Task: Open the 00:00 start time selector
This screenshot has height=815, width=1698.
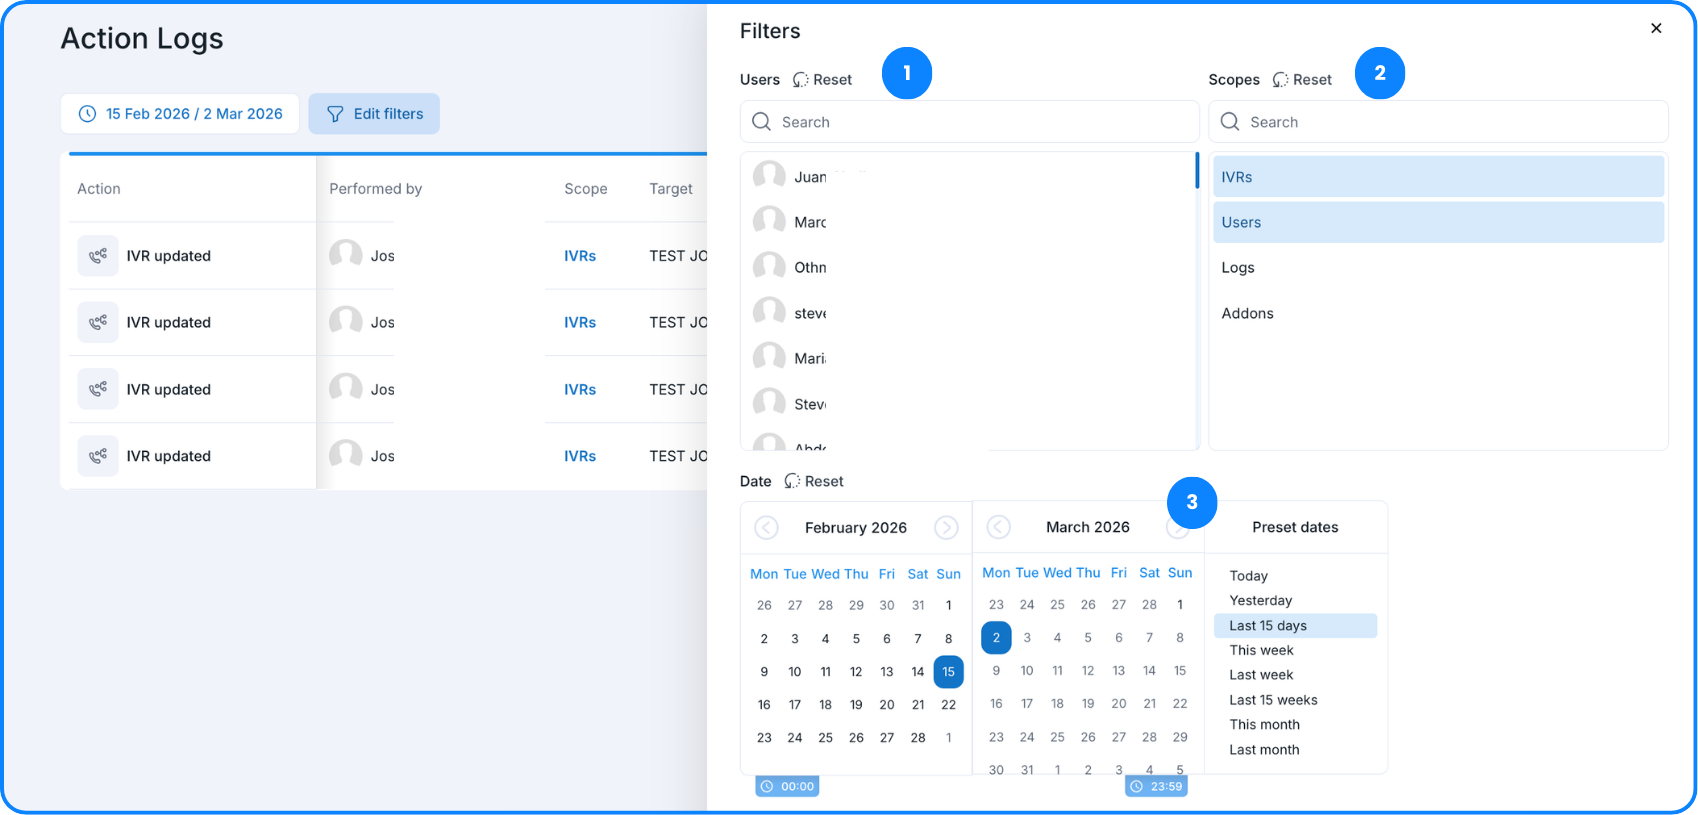Action: [788, 787]
